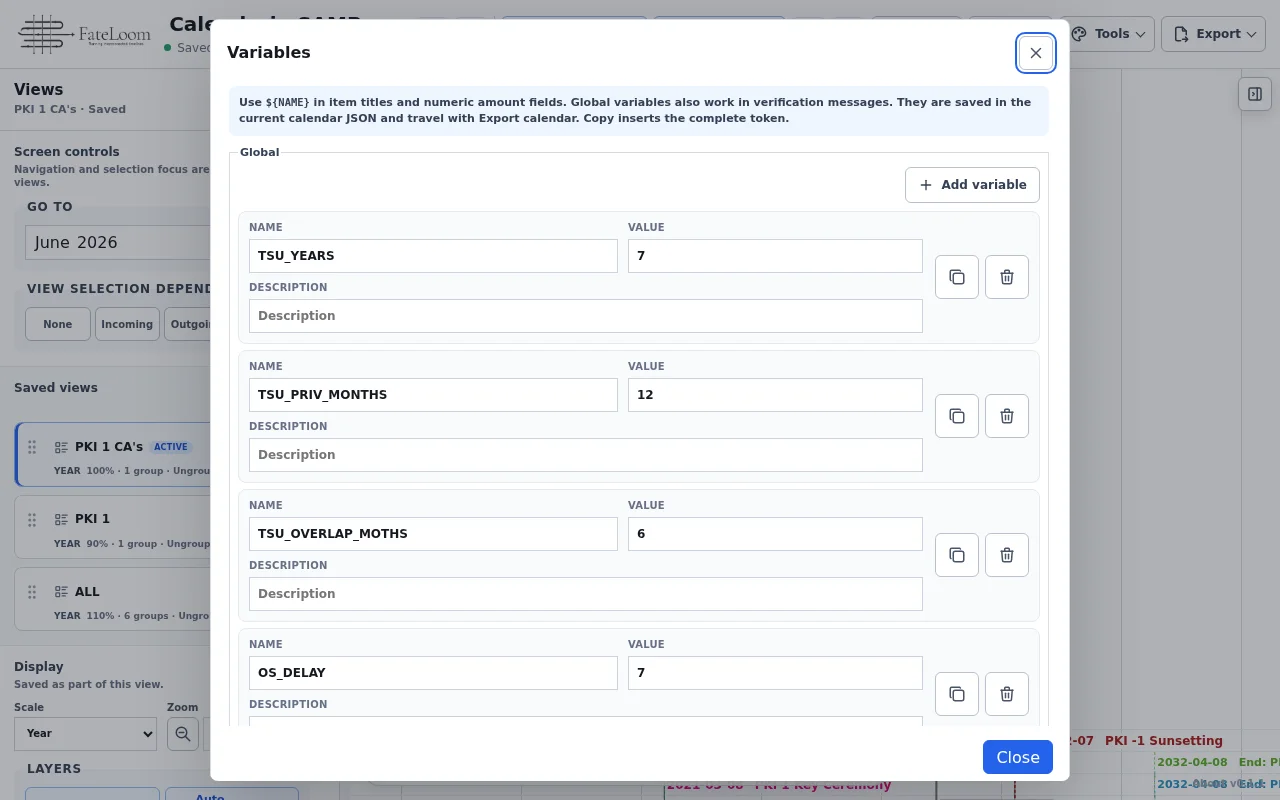The image size is (1280, 800).
Task: Edit the TSU_OVERLAP_MOTHS name field
Action: pyautogui.click(x=433, y=534)
